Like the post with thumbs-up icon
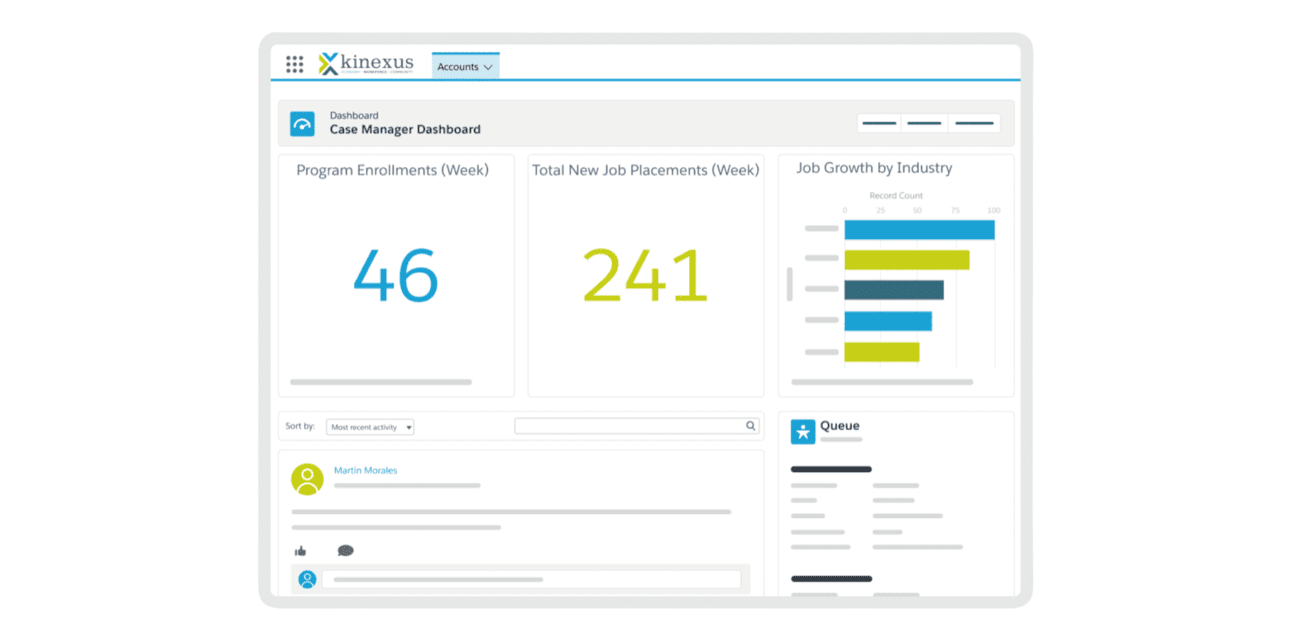 click(300, 551)
